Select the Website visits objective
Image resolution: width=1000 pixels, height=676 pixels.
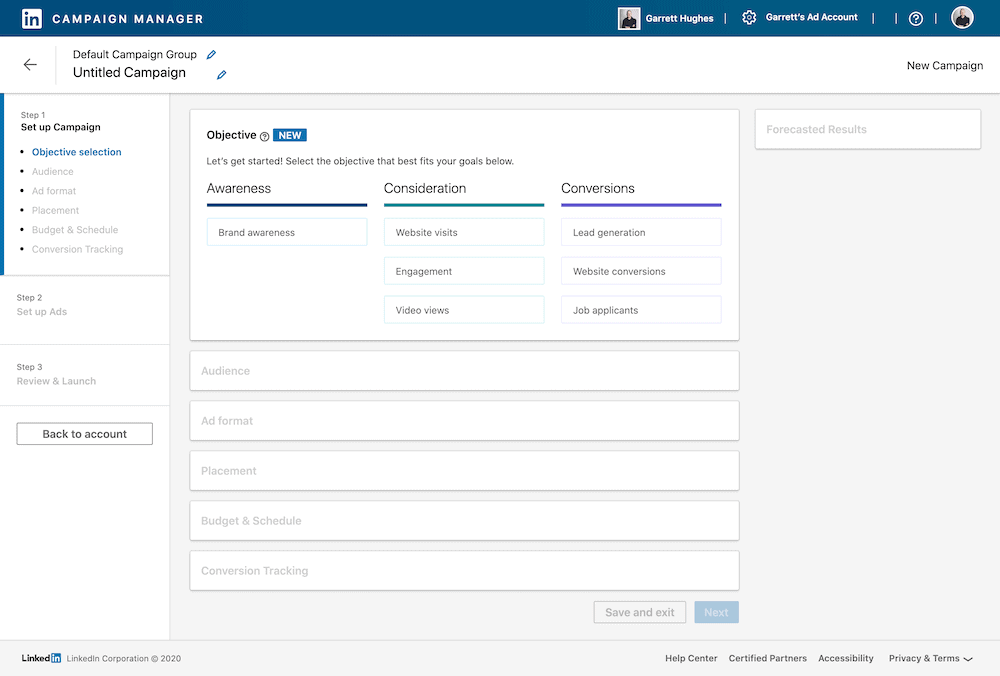pyautogui.click(x=464, y=232)
